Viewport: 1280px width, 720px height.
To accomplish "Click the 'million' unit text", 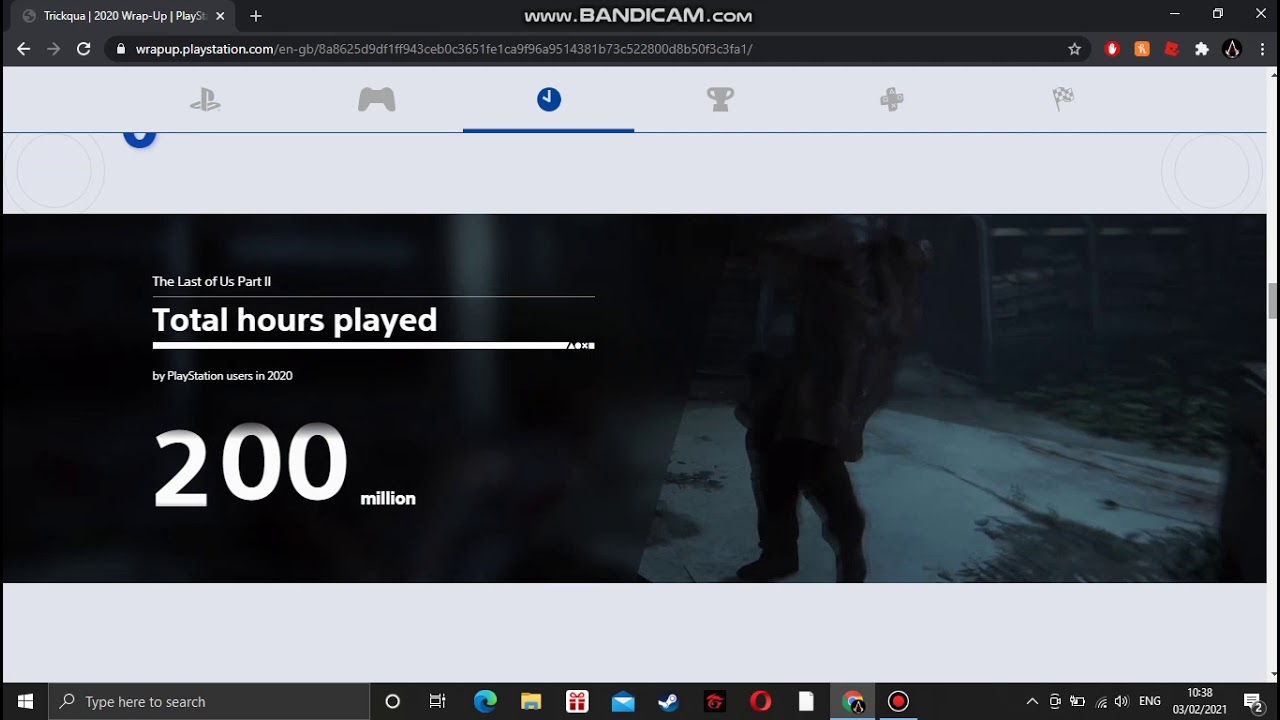I will [388, 498].
